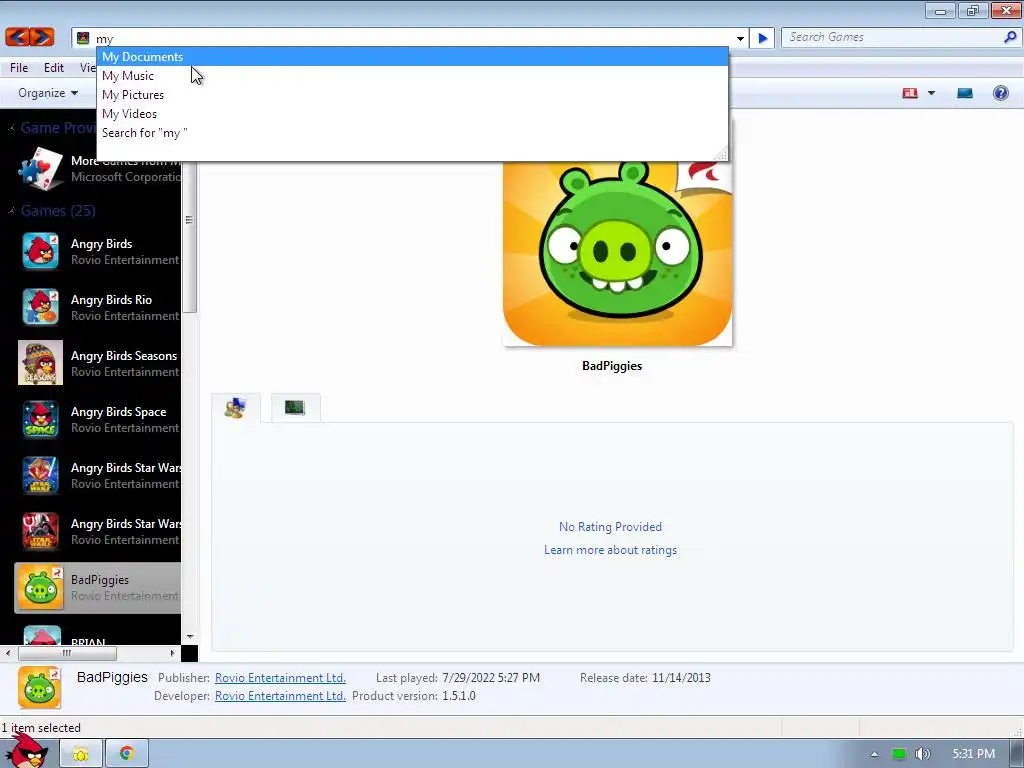Click the game list scroll down arrow
This screenshot has width=1024, height=768.
189,637
